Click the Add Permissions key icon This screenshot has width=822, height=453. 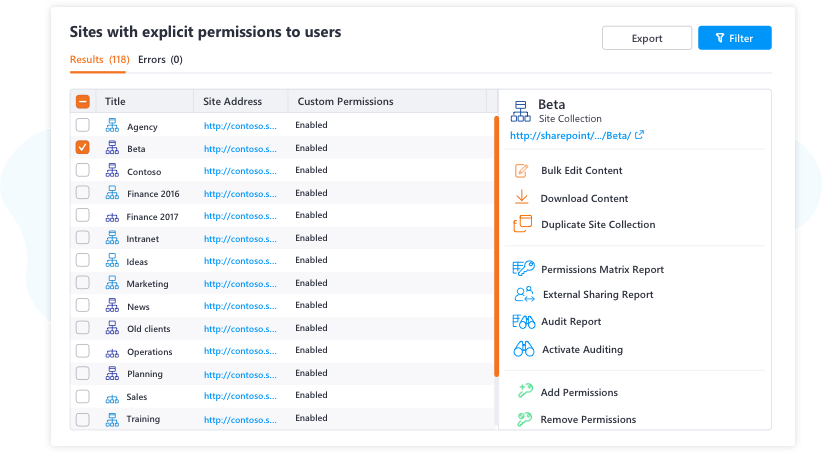pos(525,391)
